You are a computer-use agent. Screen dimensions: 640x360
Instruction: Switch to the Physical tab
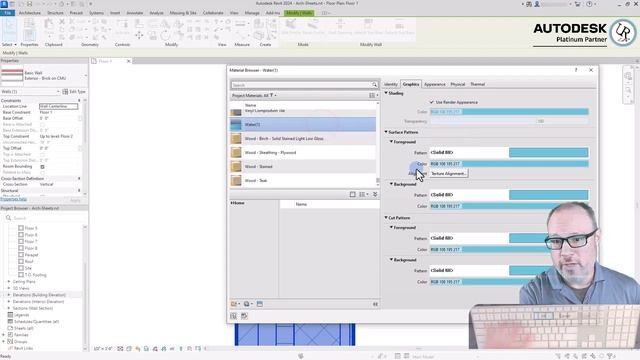coord(458,84)
